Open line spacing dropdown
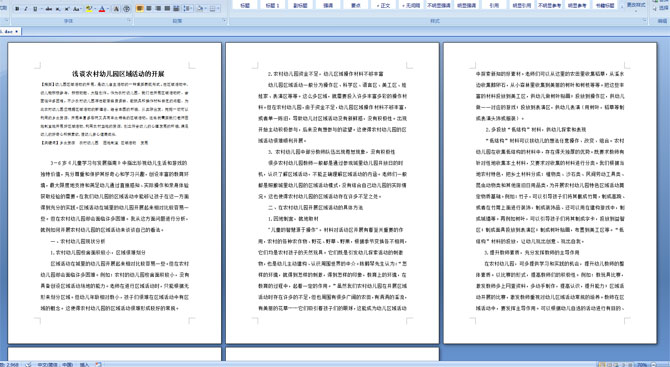 [x=188, y=9]
